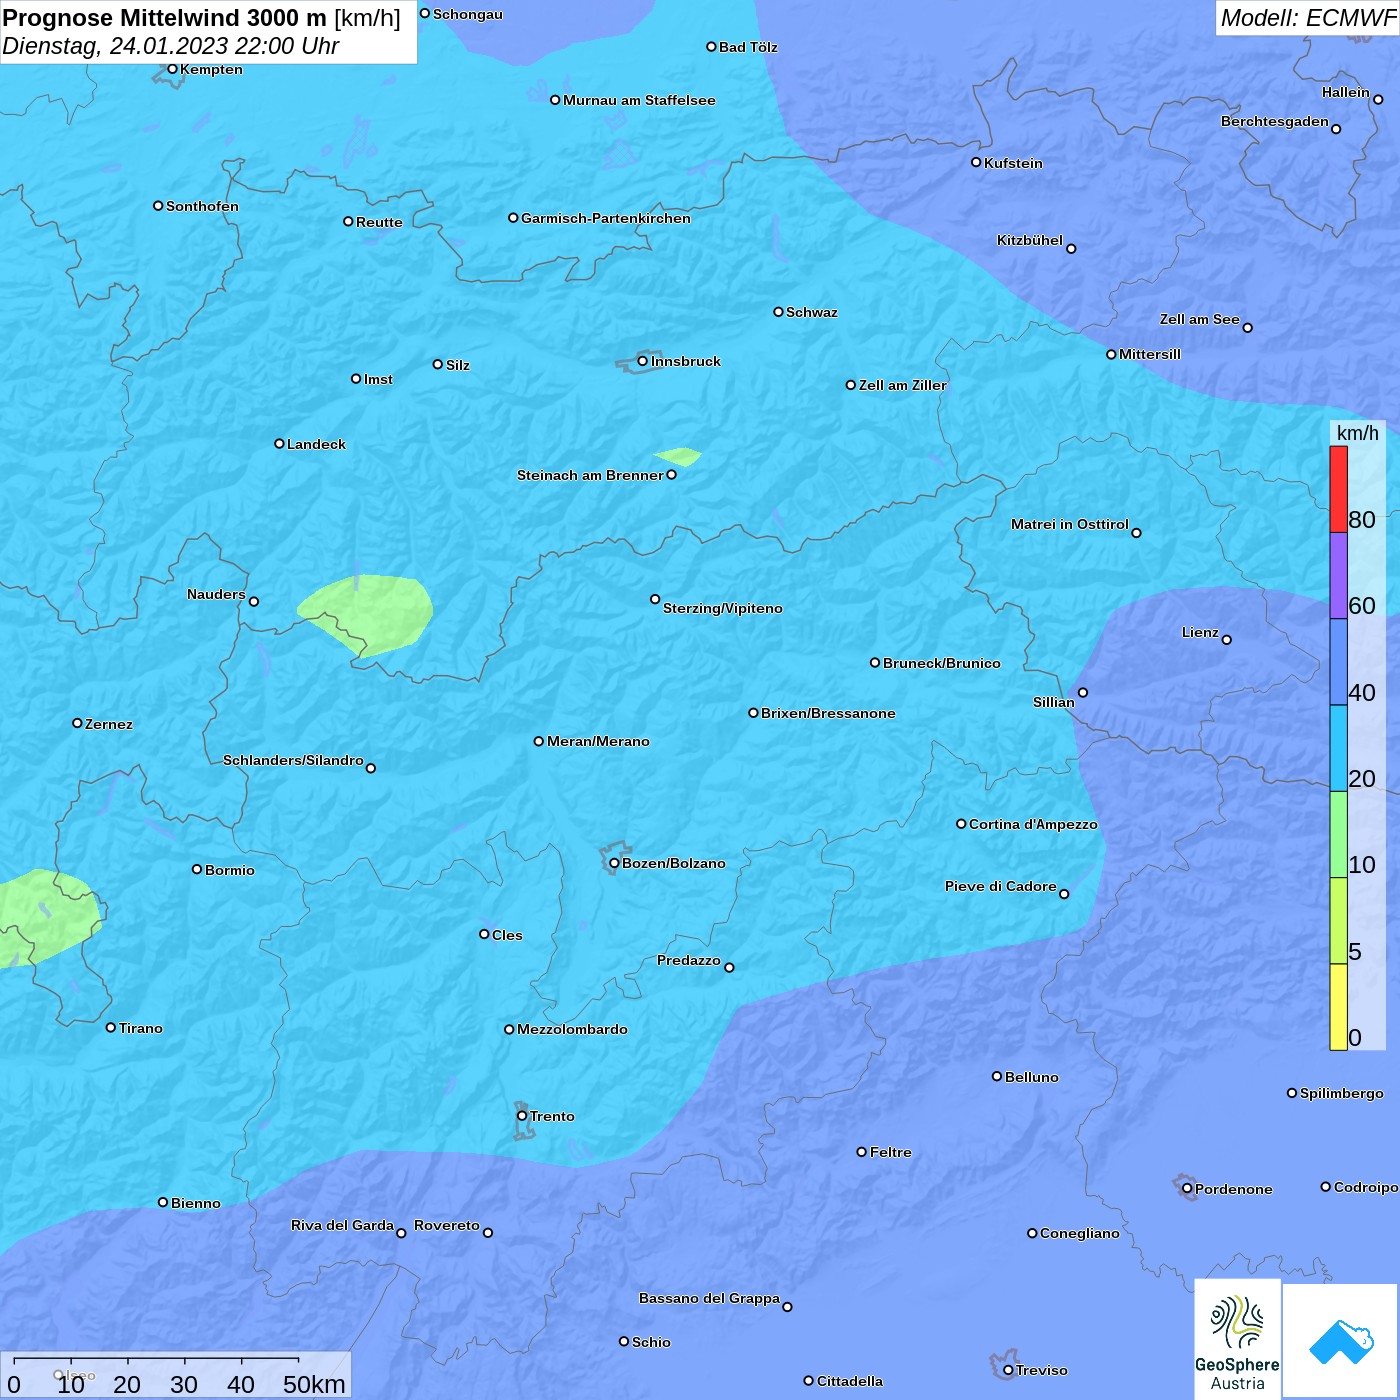Click the 'Matrei in Osttirol' label
1400x1400 pixels.
[1070, 524]
